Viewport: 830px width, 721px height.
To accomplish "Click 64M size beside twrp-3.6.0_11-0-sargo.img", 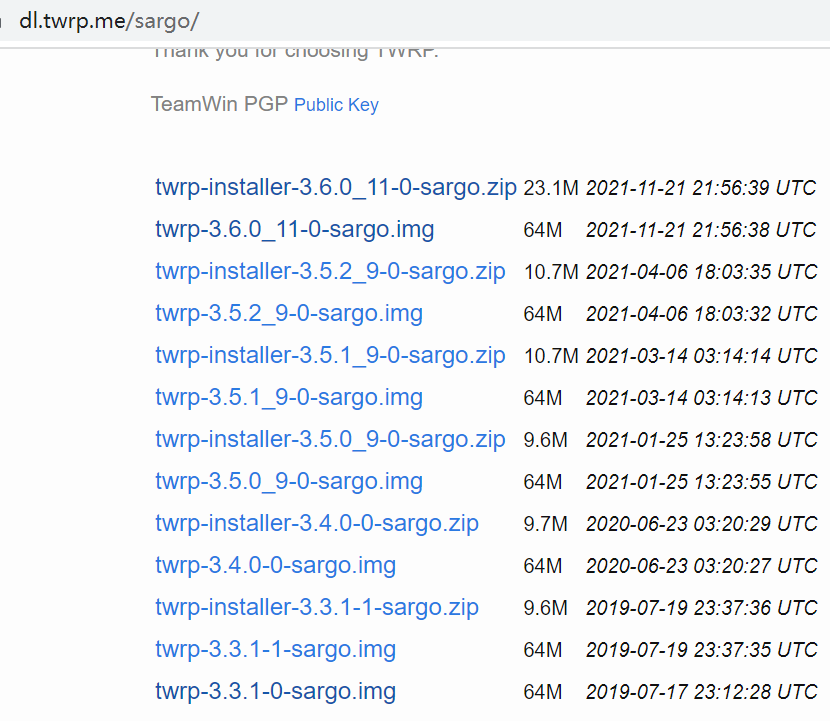I will coord(543,230).
